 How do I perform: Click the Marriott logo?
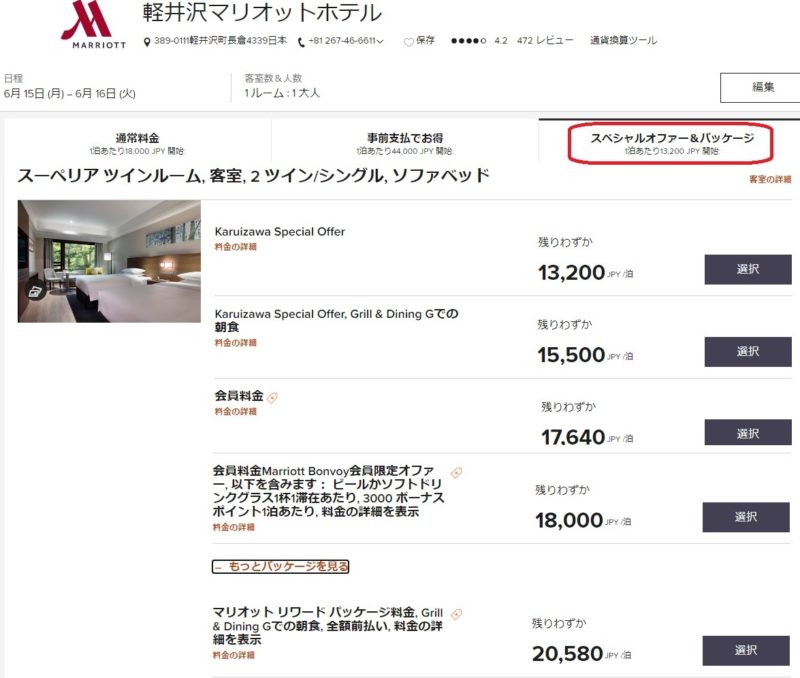tap(94, 24)
